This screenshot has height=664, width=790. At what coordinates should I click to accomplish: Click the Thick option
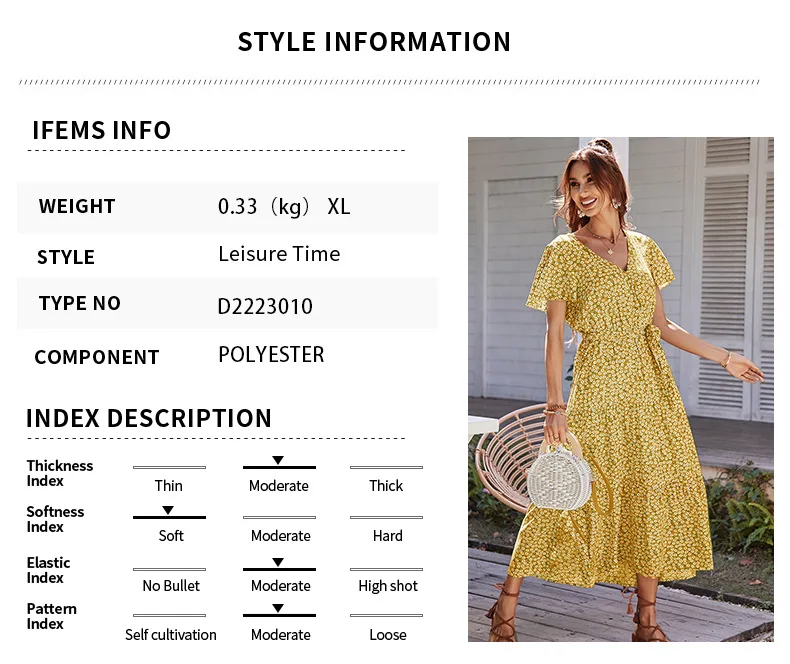point(386,486)
